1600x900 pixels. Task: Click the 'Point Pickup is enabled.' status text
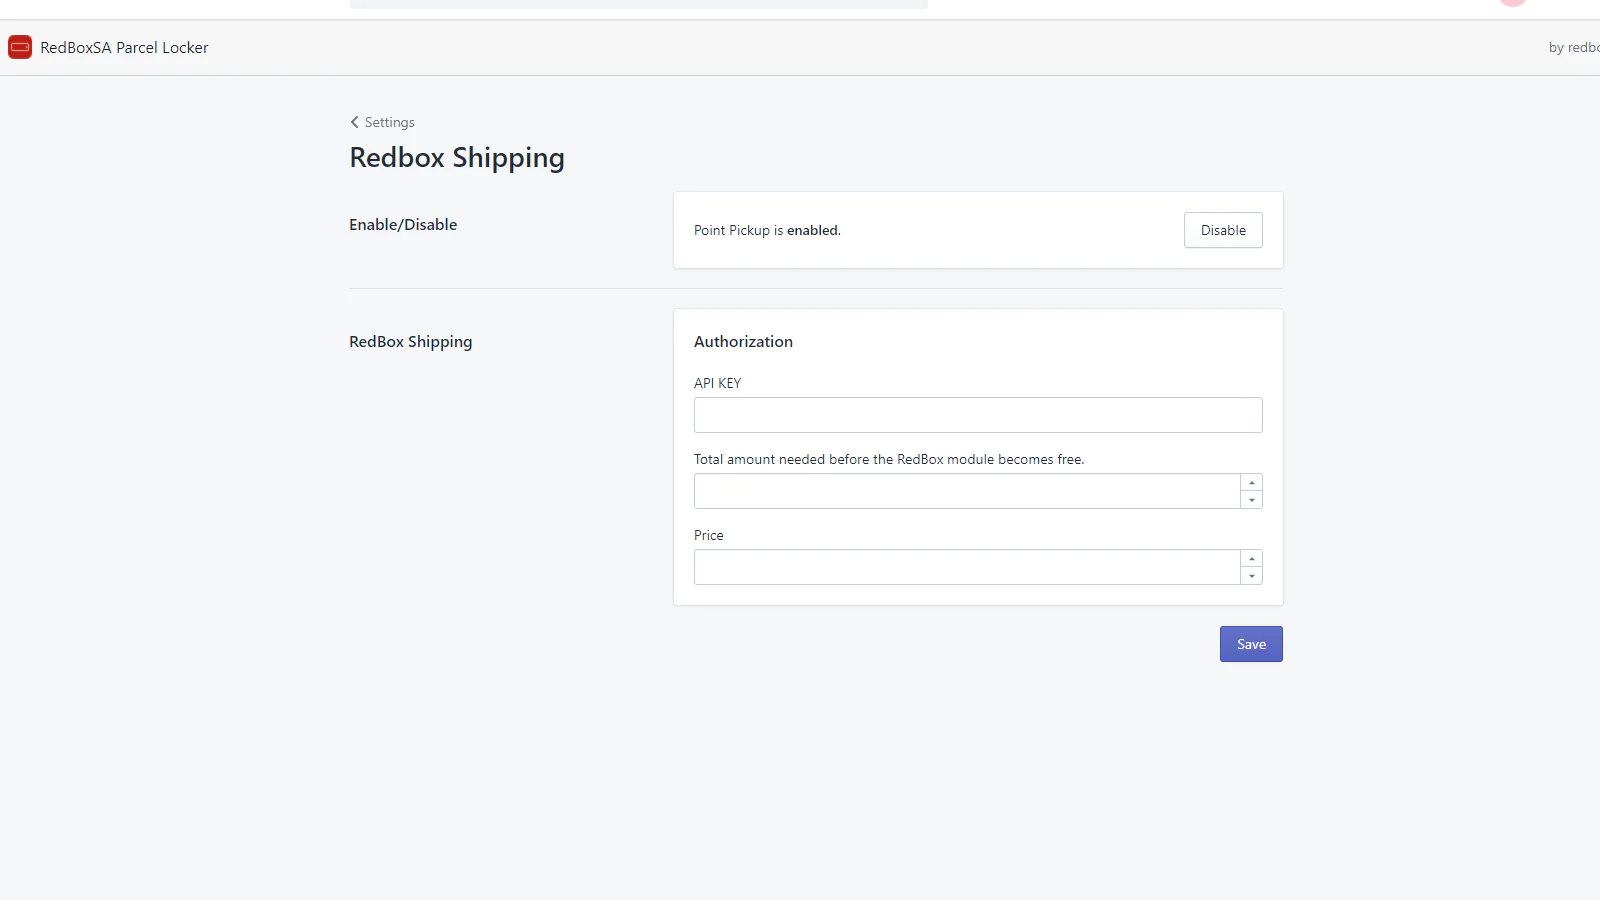coord(767,230)
